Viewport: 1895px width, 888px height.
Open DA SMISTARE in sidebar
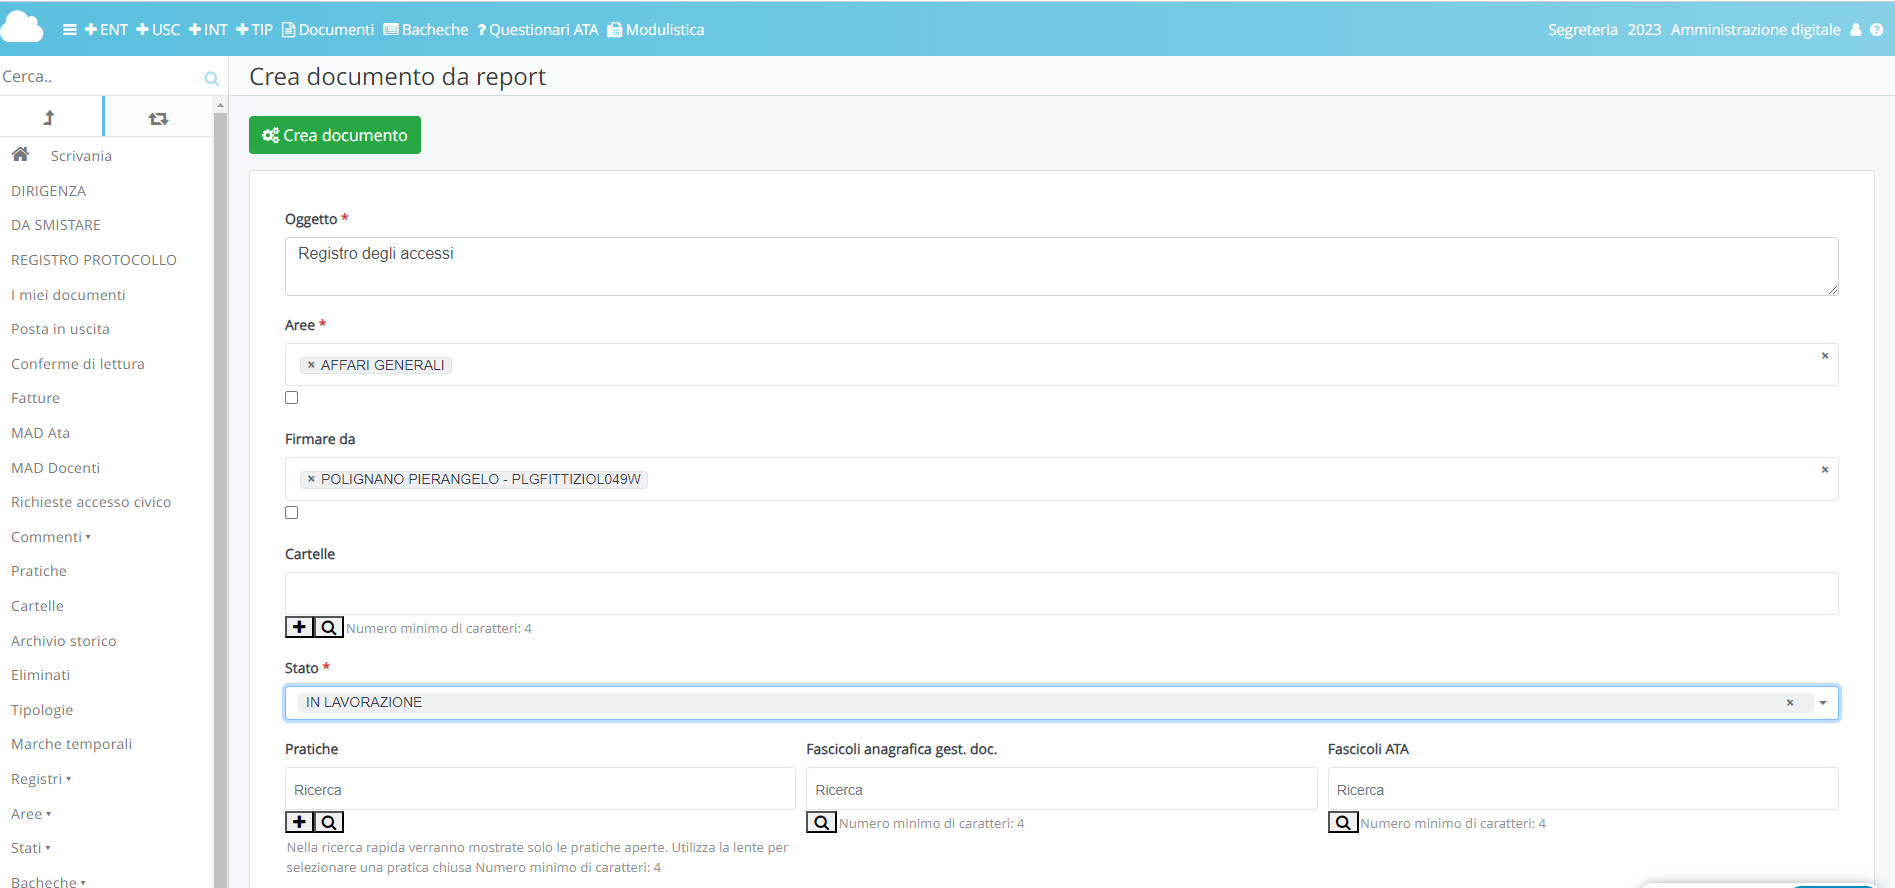click(x=56, y=225)
